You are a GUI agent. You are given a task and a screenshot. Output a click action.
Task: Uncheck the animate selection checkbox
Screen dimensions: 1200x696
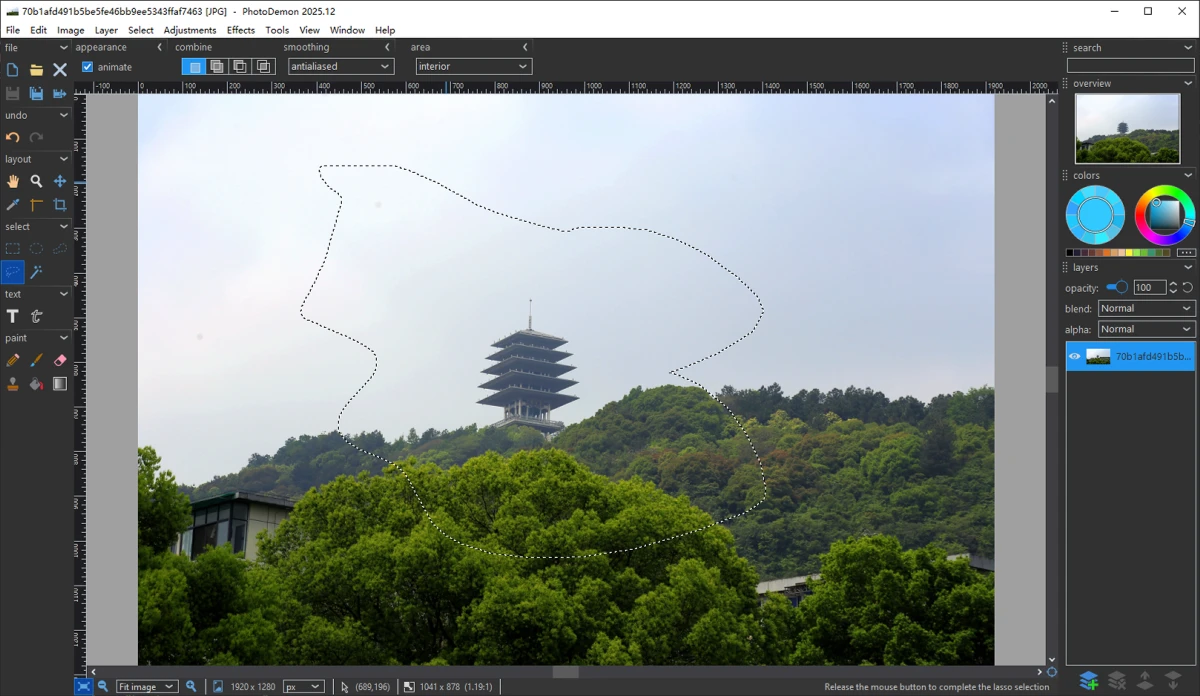[x=88, y=67]
